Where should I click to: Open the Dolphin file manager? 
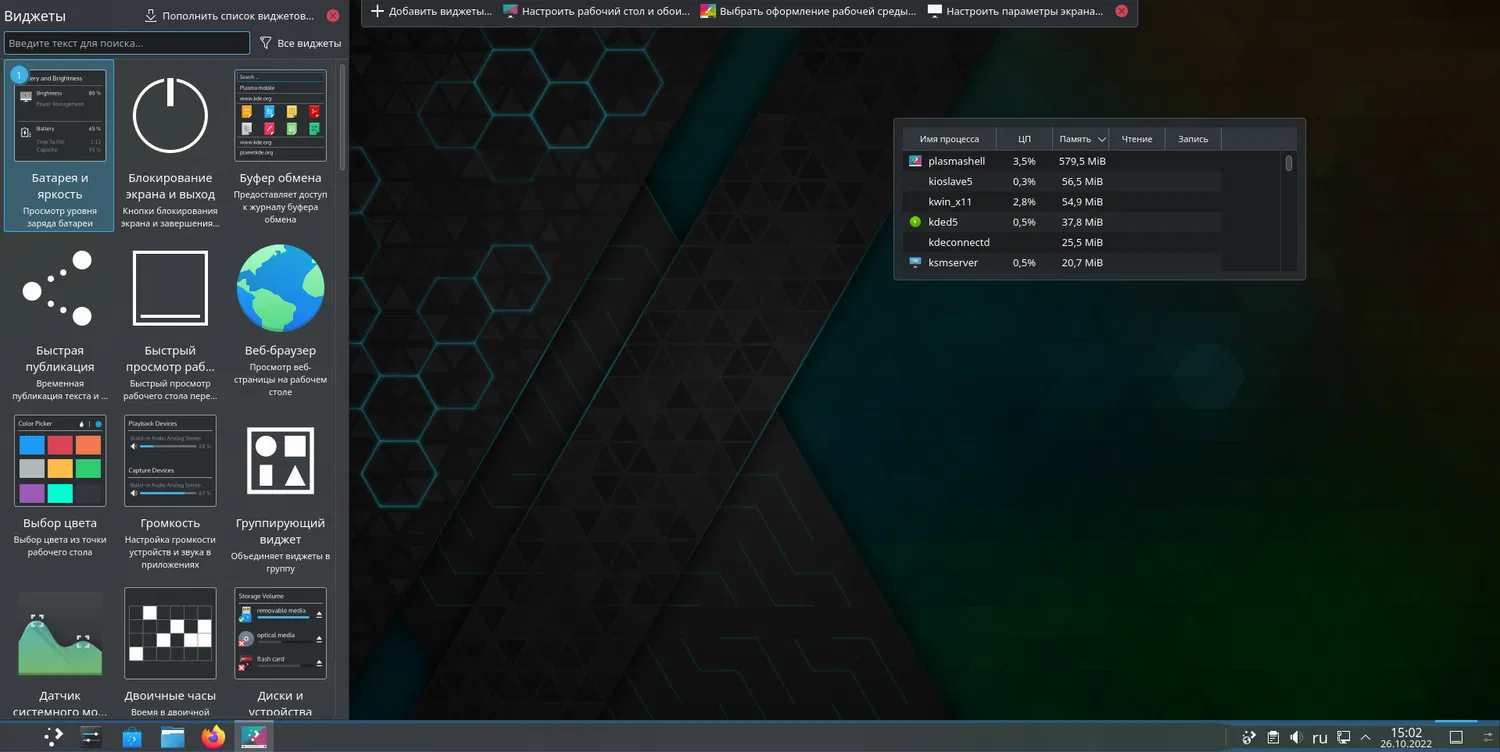point(173,737)
